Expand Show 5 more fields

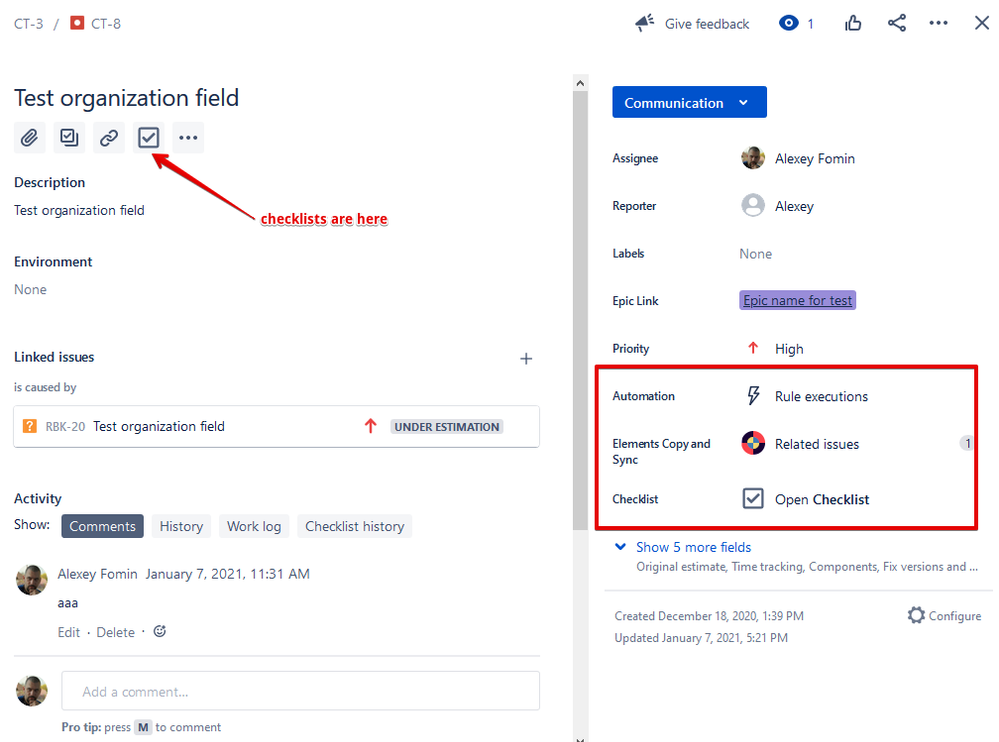[693, 547]
